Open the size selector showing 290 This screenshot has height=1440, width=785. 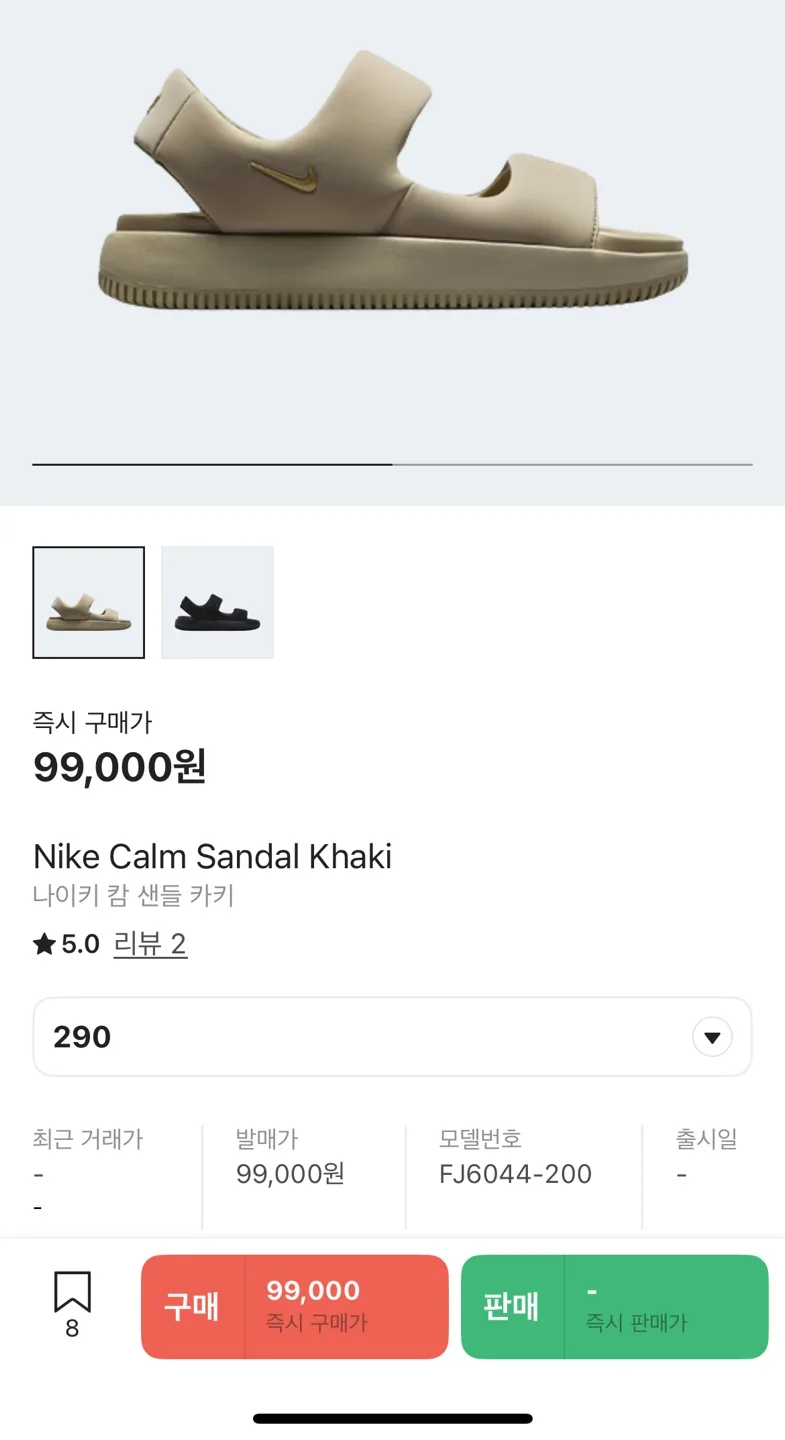pos(392,1037)
